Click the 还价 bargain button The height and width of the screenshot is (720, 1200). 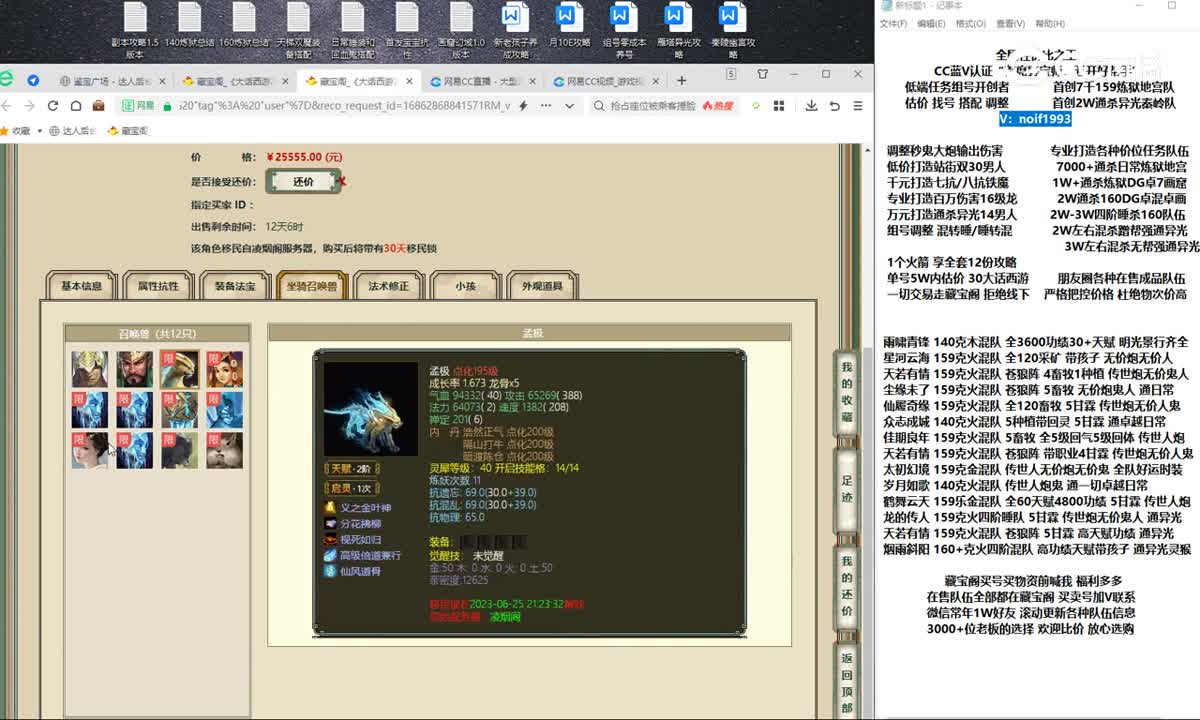point(304,181)
